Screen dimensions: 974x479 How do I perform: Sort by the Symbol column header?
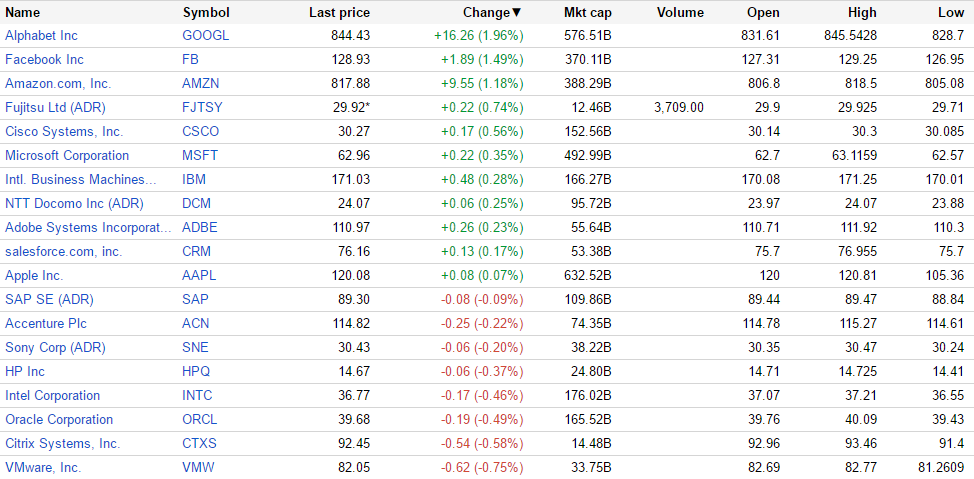pos(206,13)
